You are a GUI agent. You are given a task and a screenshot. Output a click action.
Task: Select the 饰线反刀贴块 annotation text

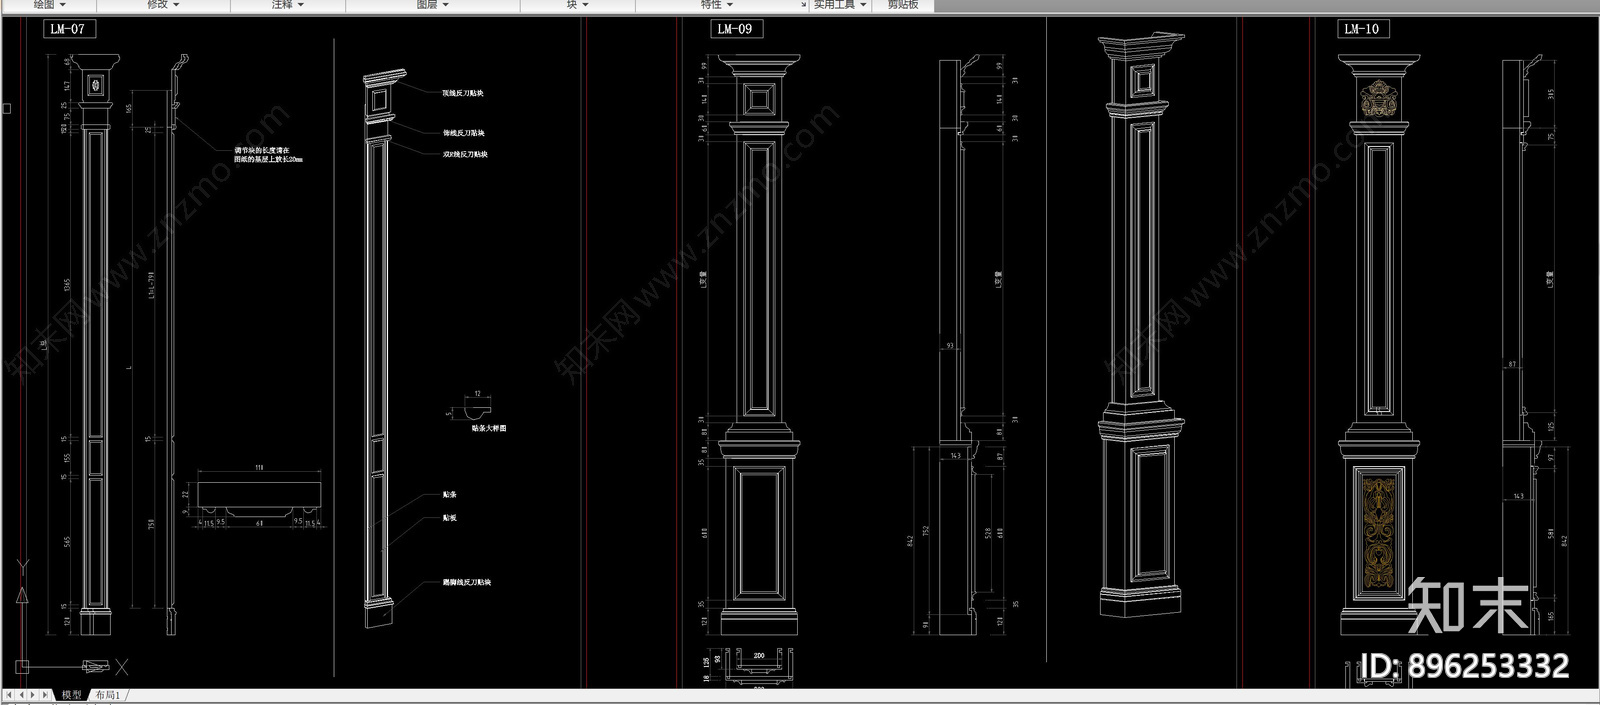[464, 133]
